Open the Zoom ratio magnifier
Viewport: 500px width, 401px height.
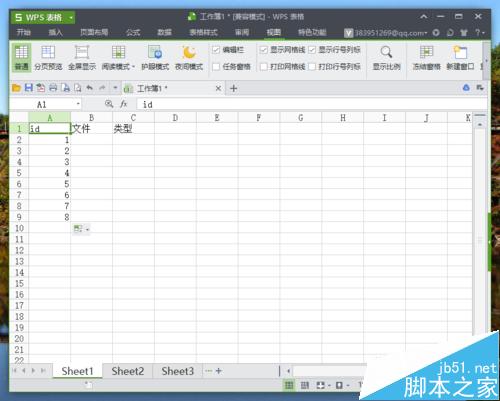[x=386, y=52]
